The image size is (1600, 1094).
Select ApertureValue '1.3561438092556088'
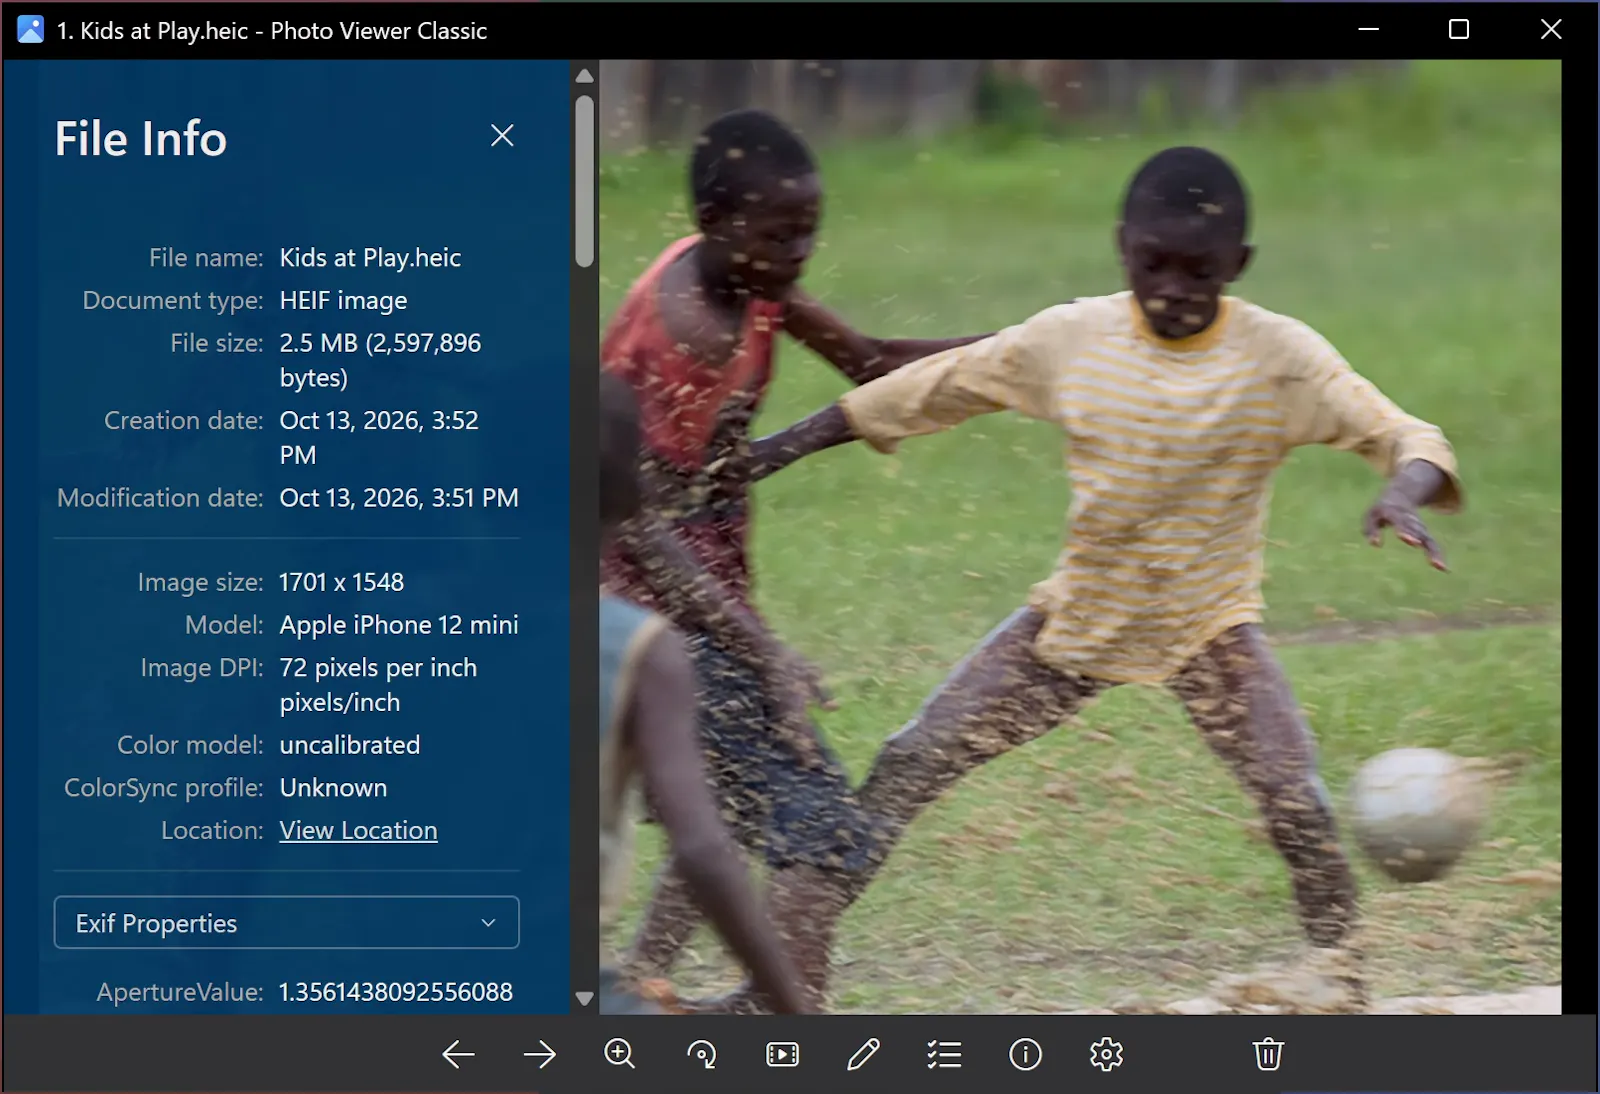(x=396, y=992)
